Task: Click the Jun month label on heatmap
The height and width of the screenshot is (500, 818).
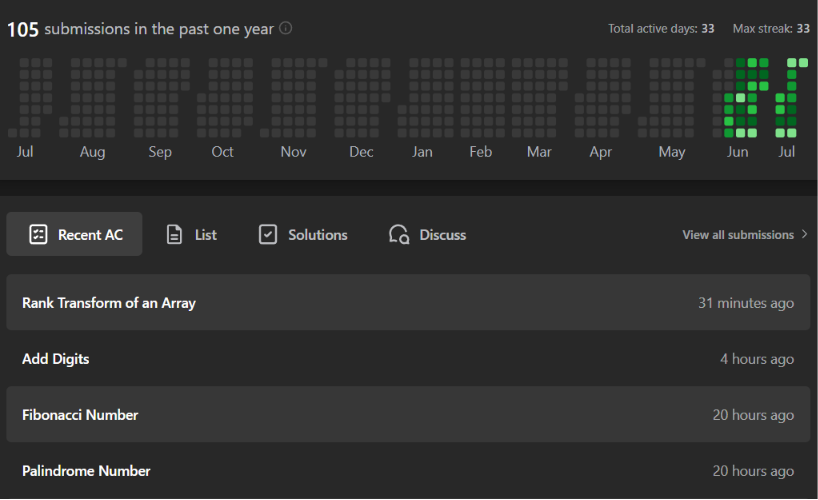Action: tap(737, 152)
